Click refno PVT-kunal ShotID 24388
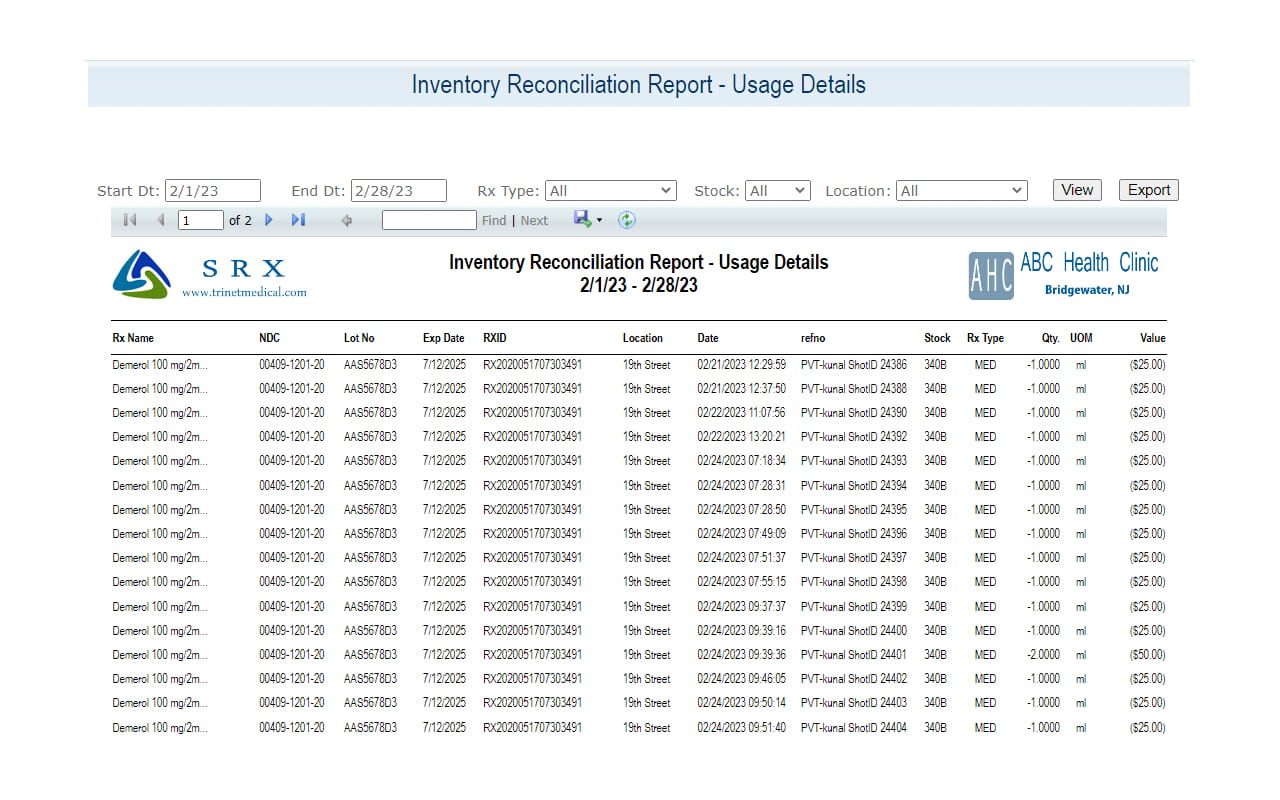The image size is (1280, 800). (854, 389)
